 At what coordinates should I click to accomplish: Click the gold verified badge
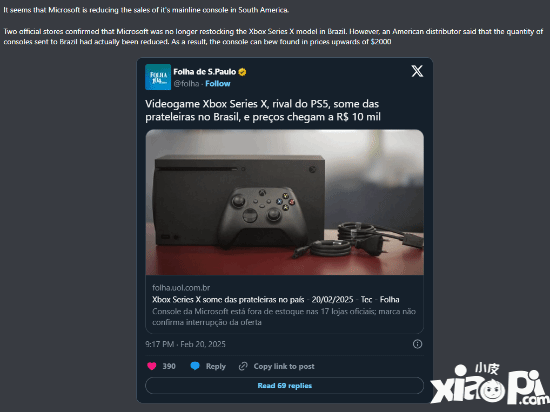(242, 72)
